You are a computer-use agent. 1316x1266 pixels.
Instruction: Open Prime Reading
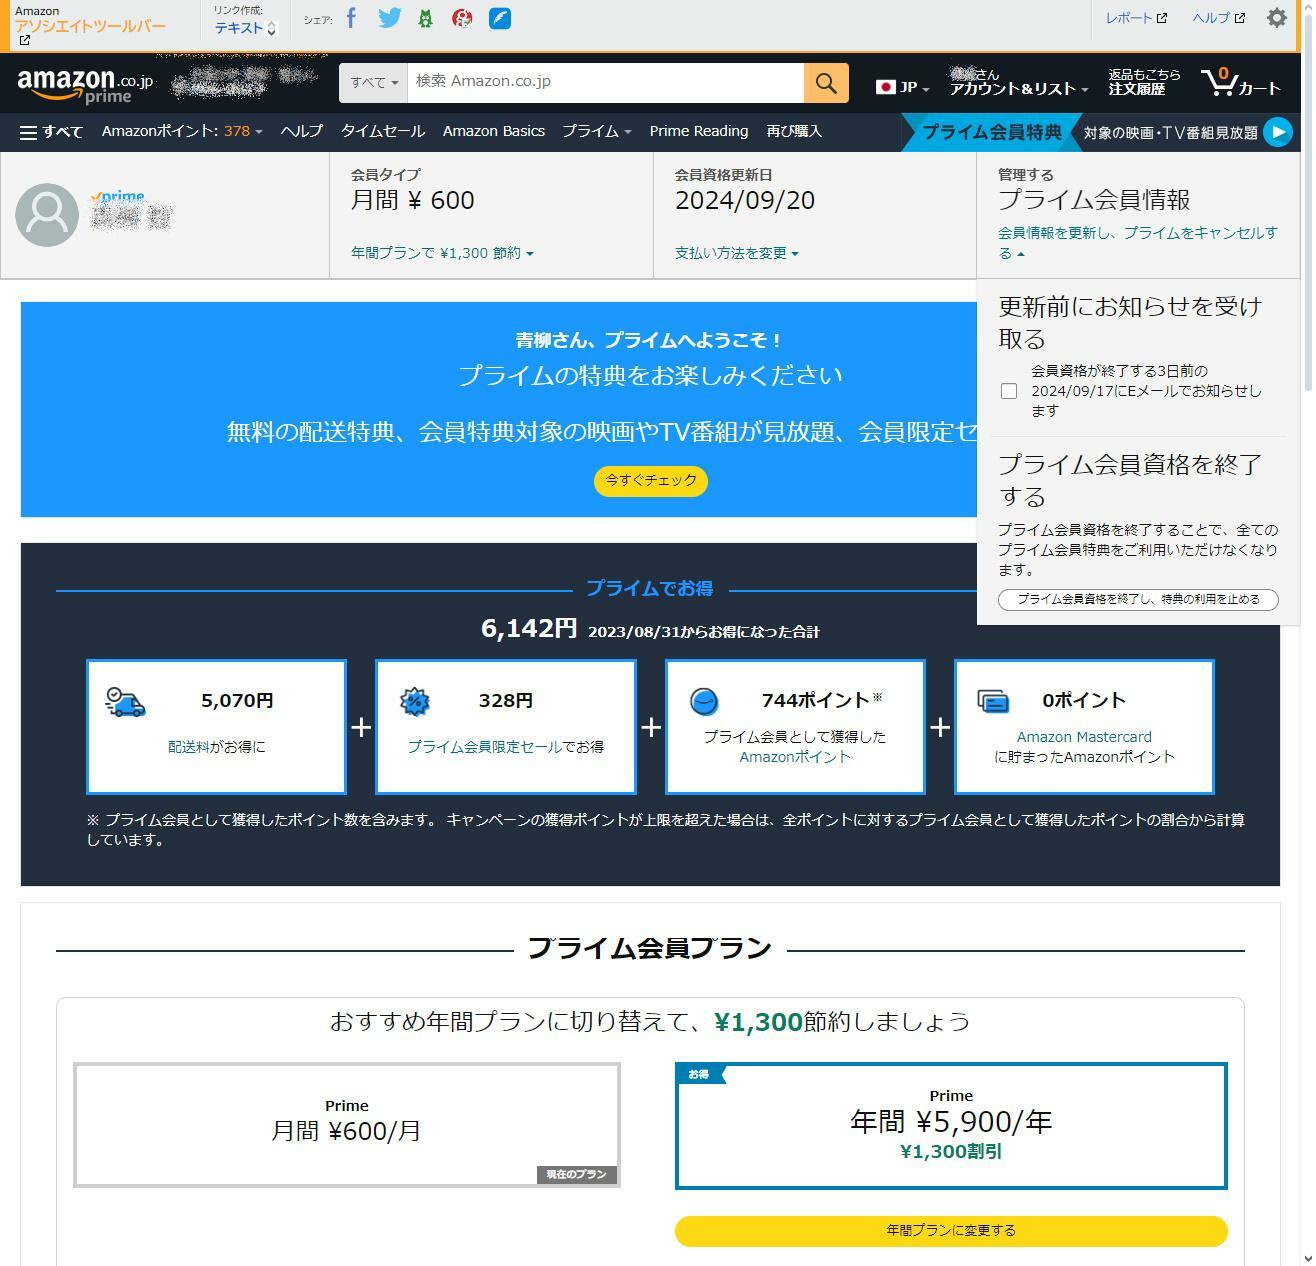coord(699,132)
